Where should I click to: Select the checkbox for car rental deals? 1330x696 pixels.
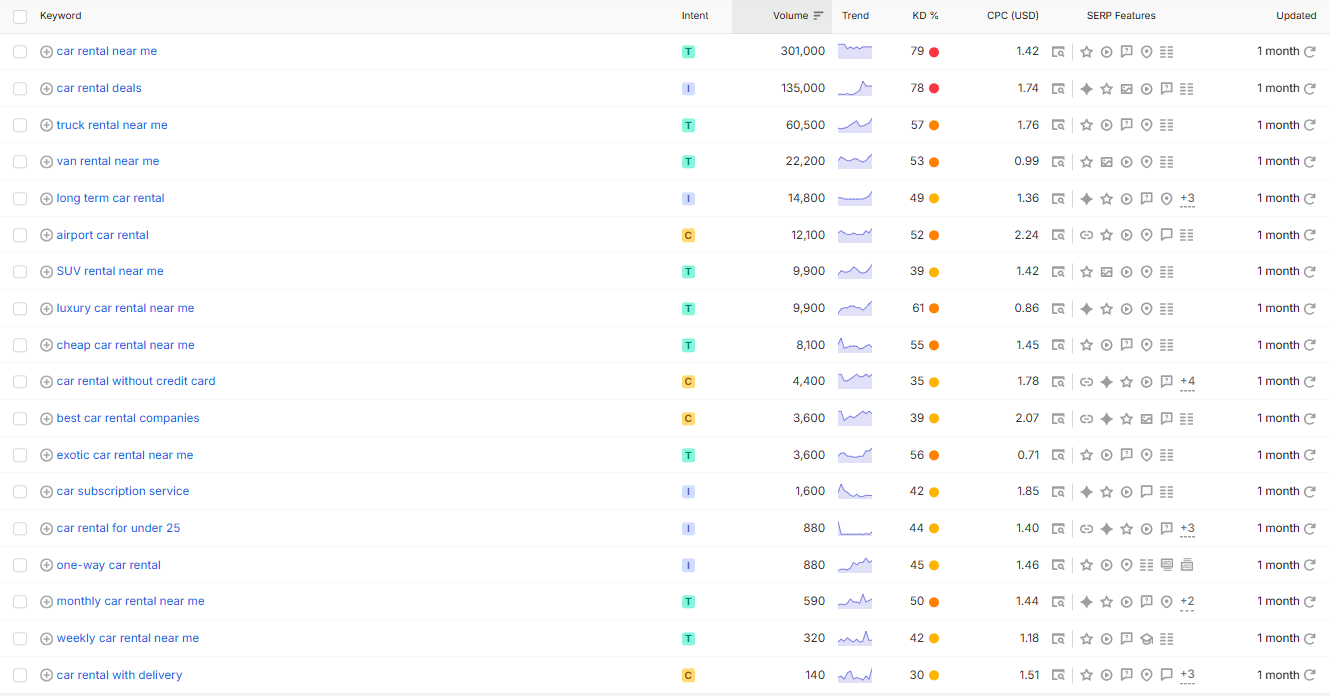pos(20,89)
